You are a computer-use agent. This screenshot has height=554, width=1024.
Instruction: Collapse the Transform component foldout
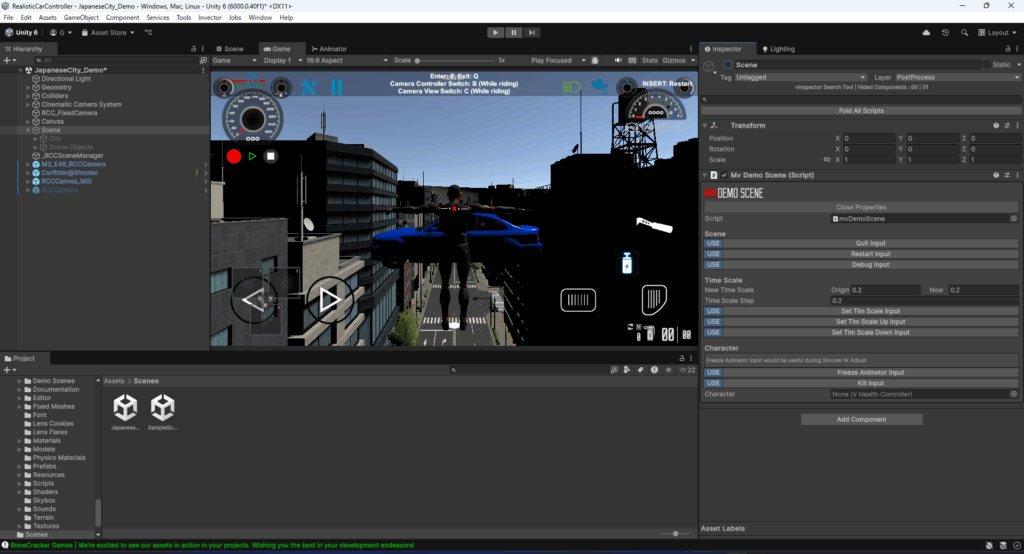tap(705, 125)
